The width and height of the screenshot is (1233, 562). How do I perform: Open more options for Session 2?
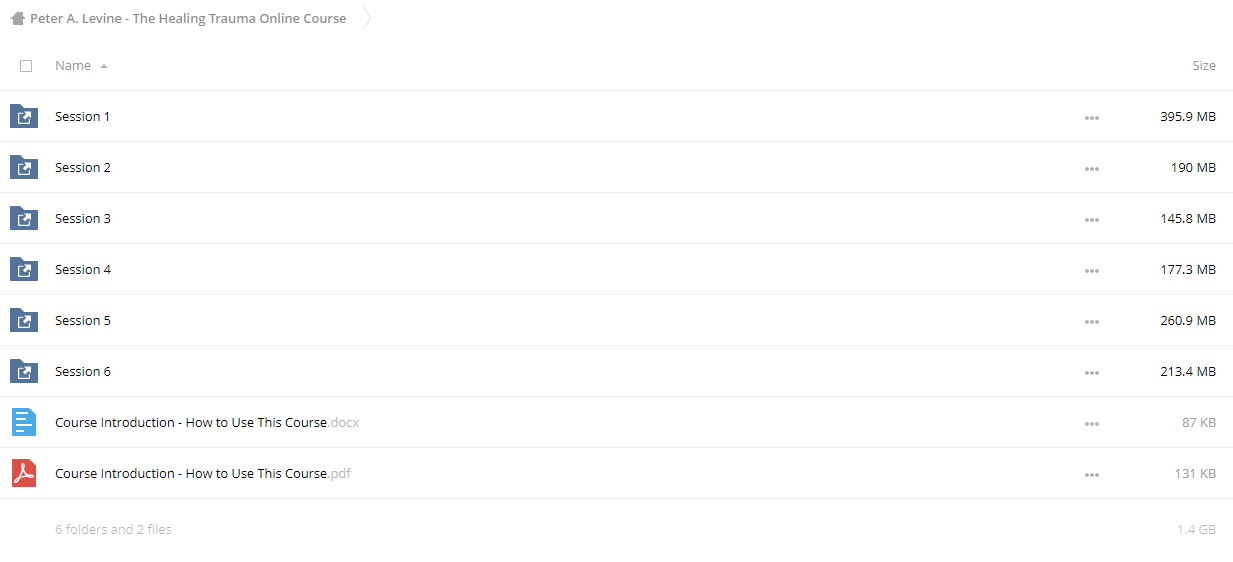point(1091,169)
